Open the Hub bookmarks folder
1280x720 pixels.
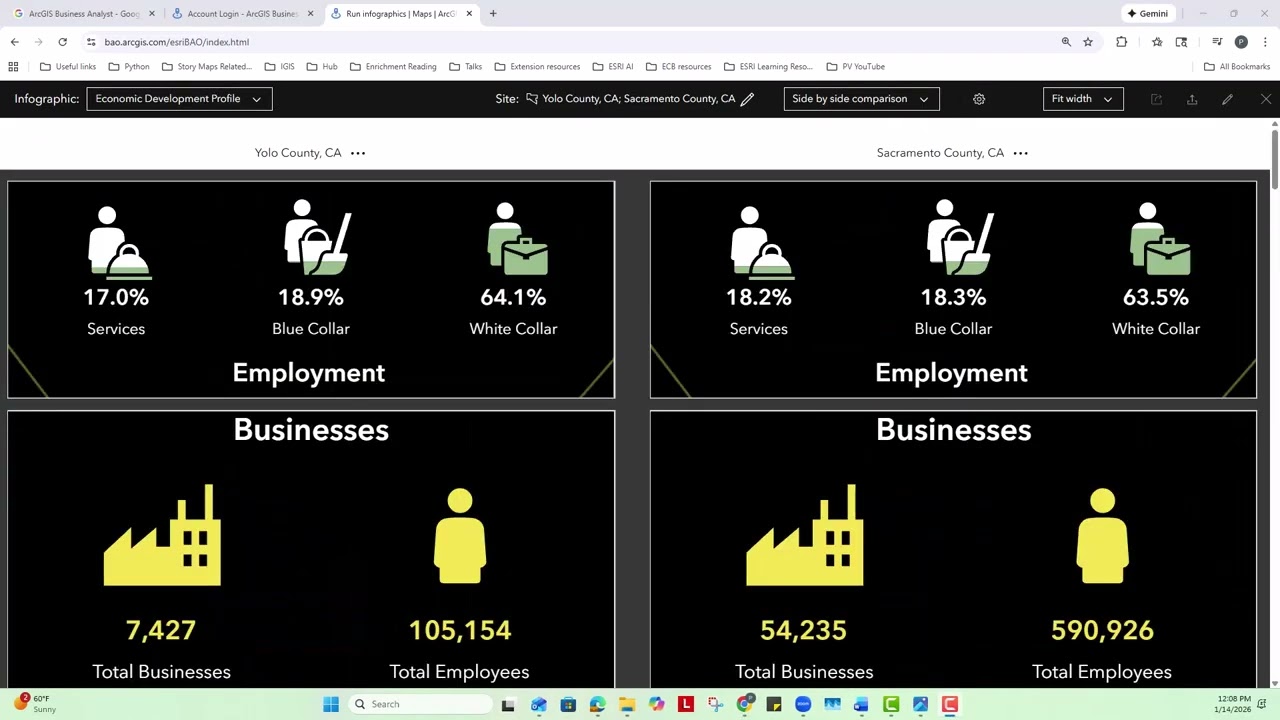[x=322, y=67]
